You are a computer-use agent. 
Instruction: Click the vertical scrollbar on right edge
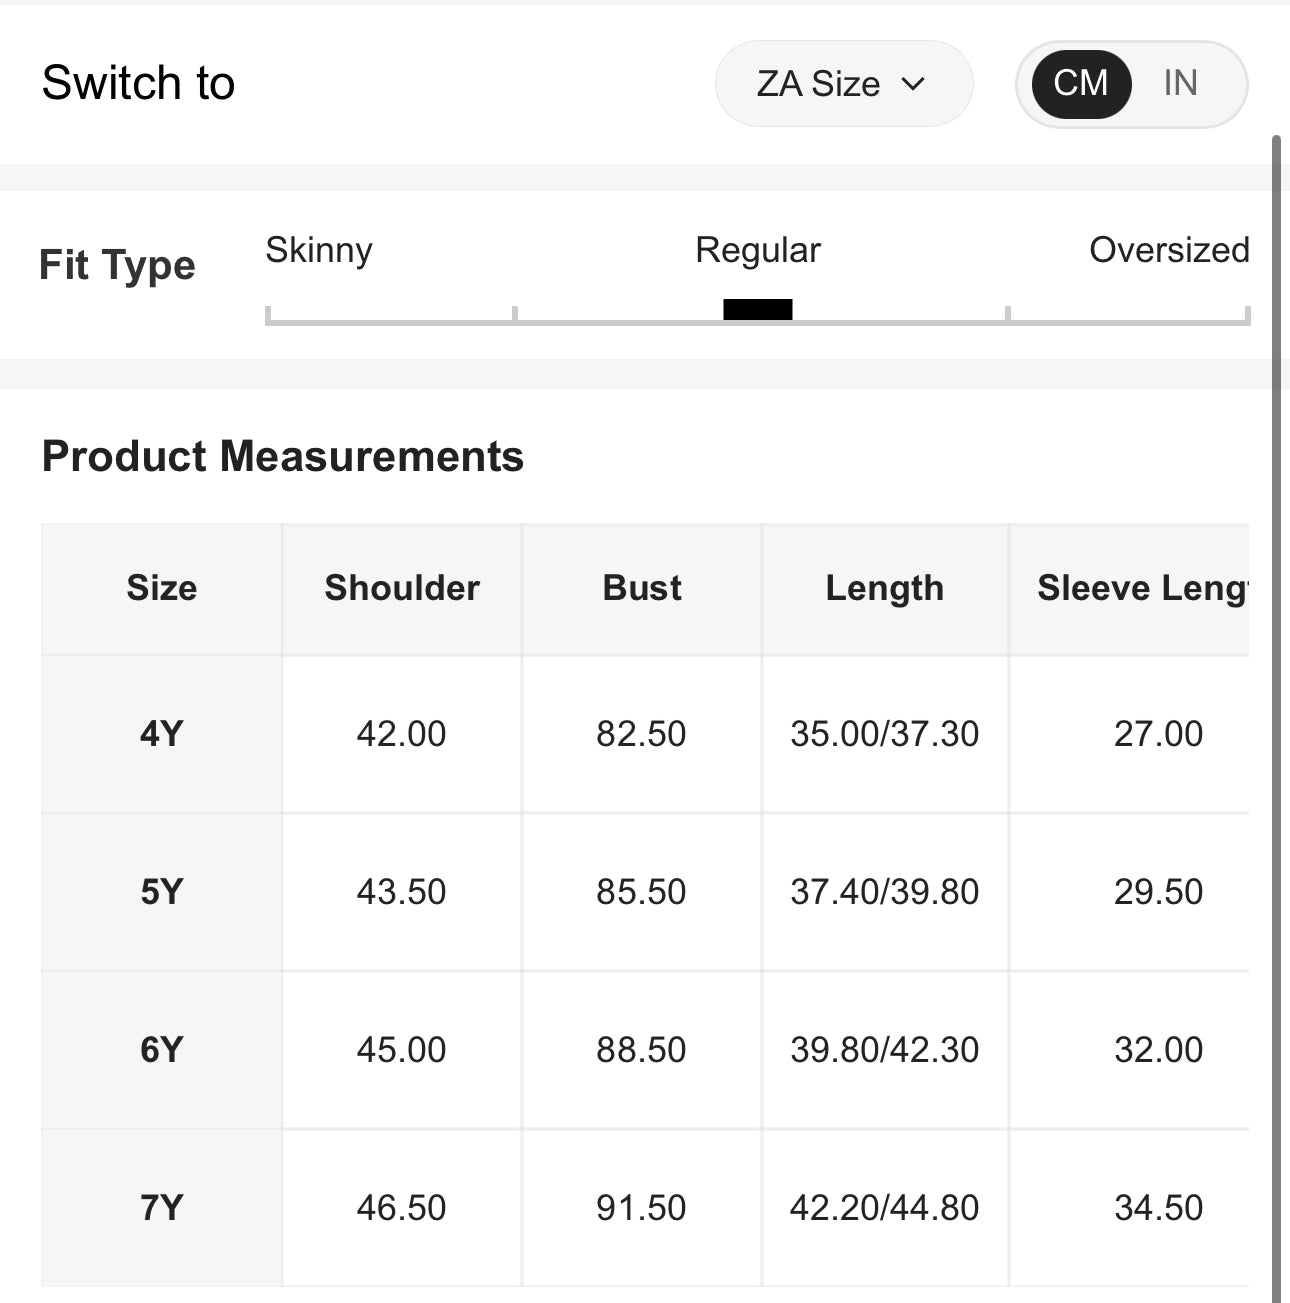point(1276,700)
